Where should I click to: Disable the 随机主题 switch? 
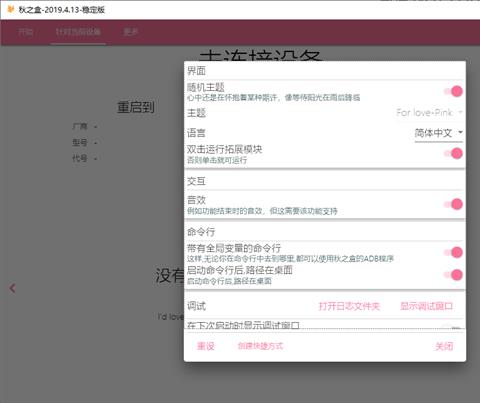click(454, 91)
